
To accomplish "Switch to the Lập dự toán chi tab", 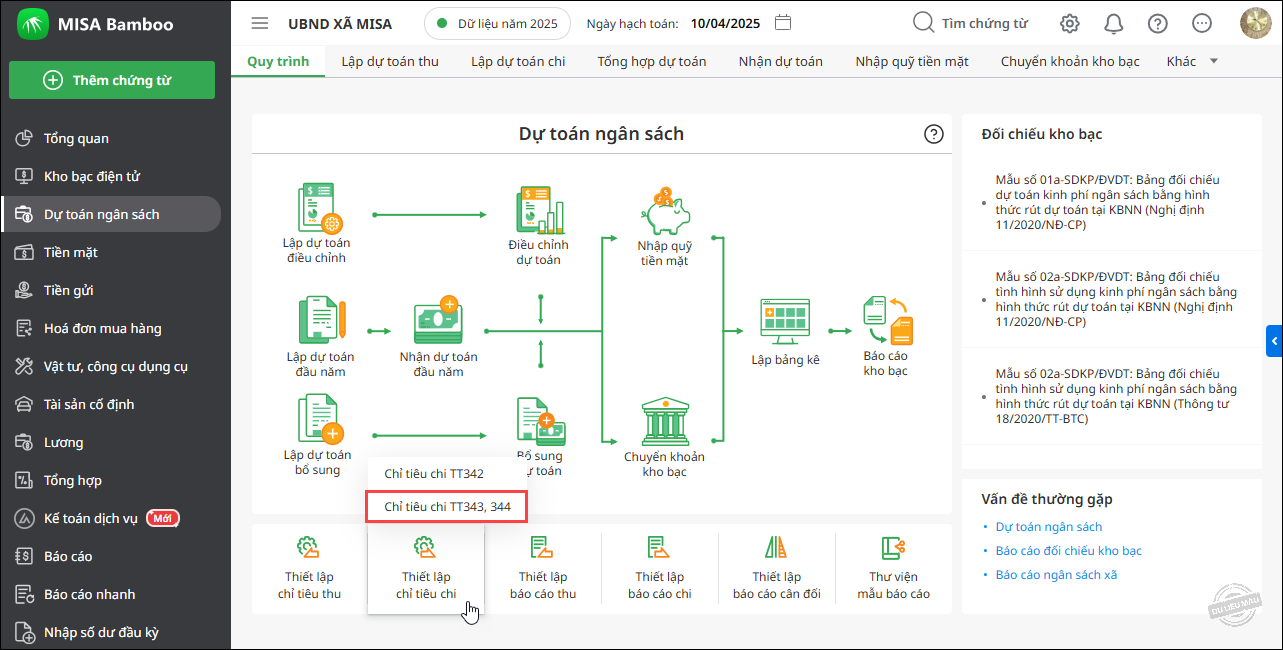I will 518,61.
